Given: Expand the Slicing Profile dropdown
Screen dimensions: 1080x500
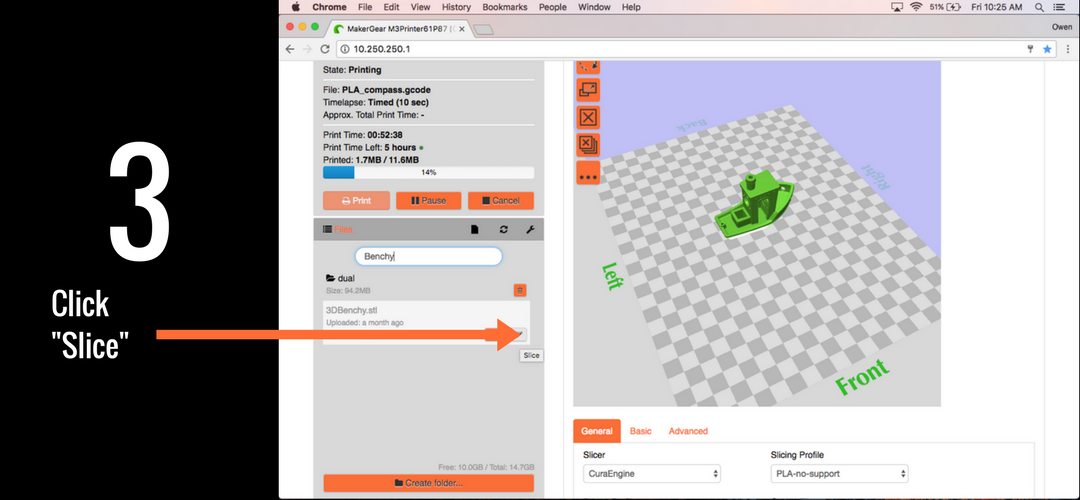Looking at the screenshot, I should pos(840,473).
